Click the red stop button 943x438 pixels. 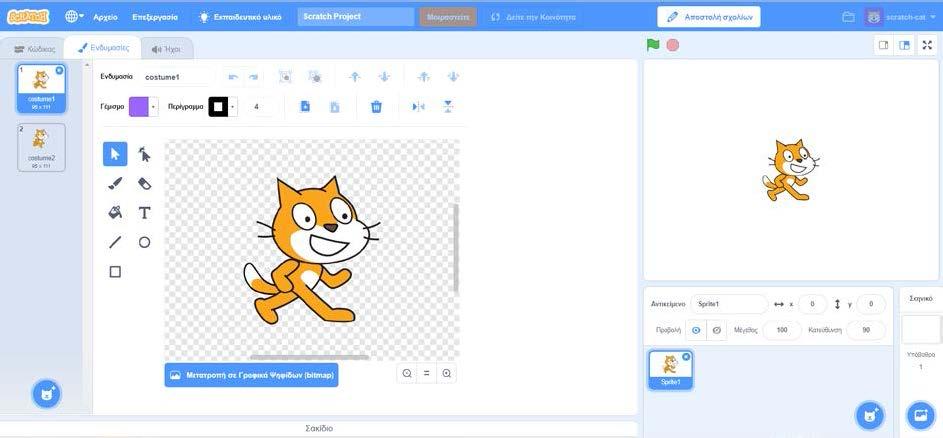(673, 45)
